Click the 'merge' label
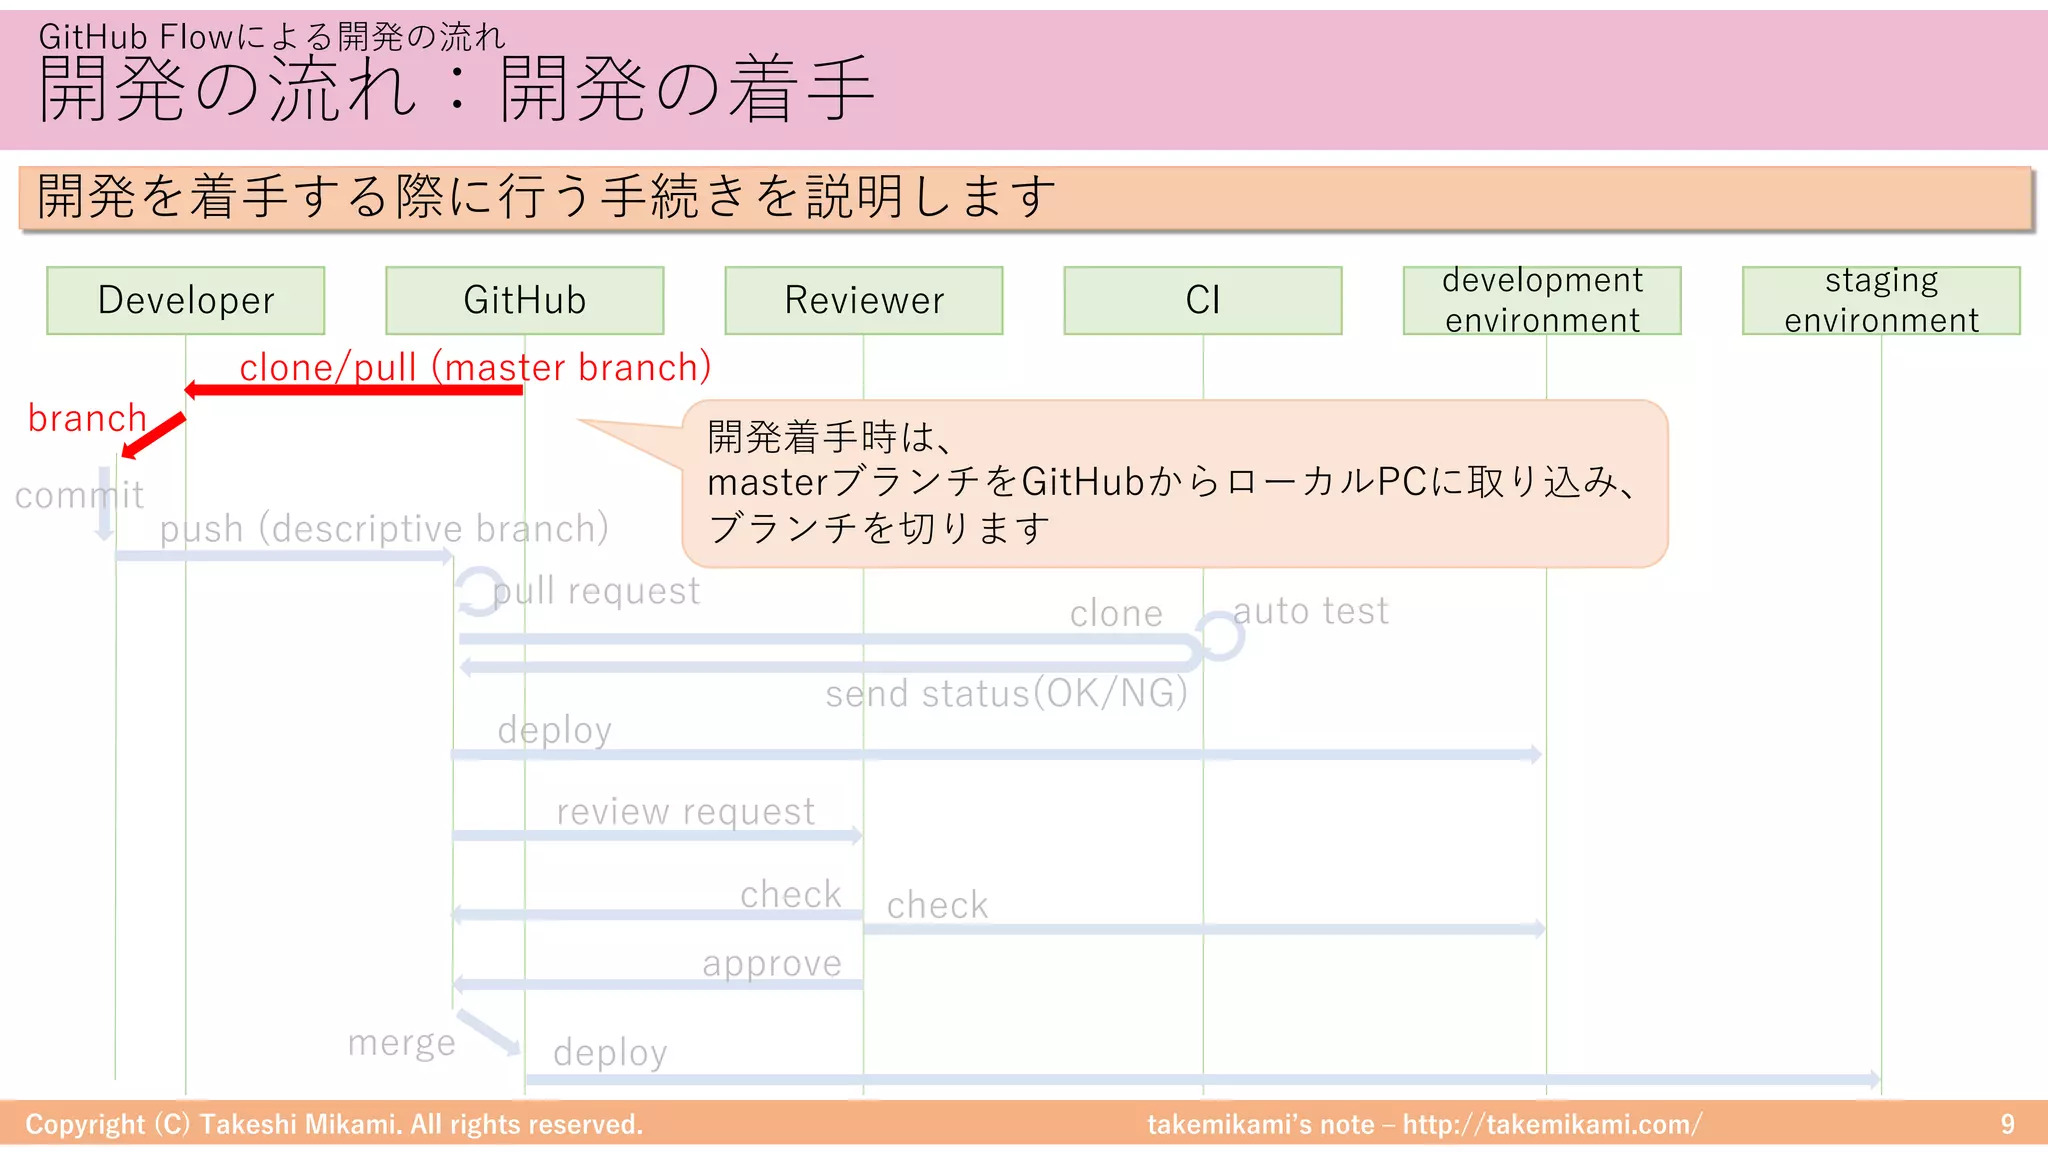 [402, 1043]
